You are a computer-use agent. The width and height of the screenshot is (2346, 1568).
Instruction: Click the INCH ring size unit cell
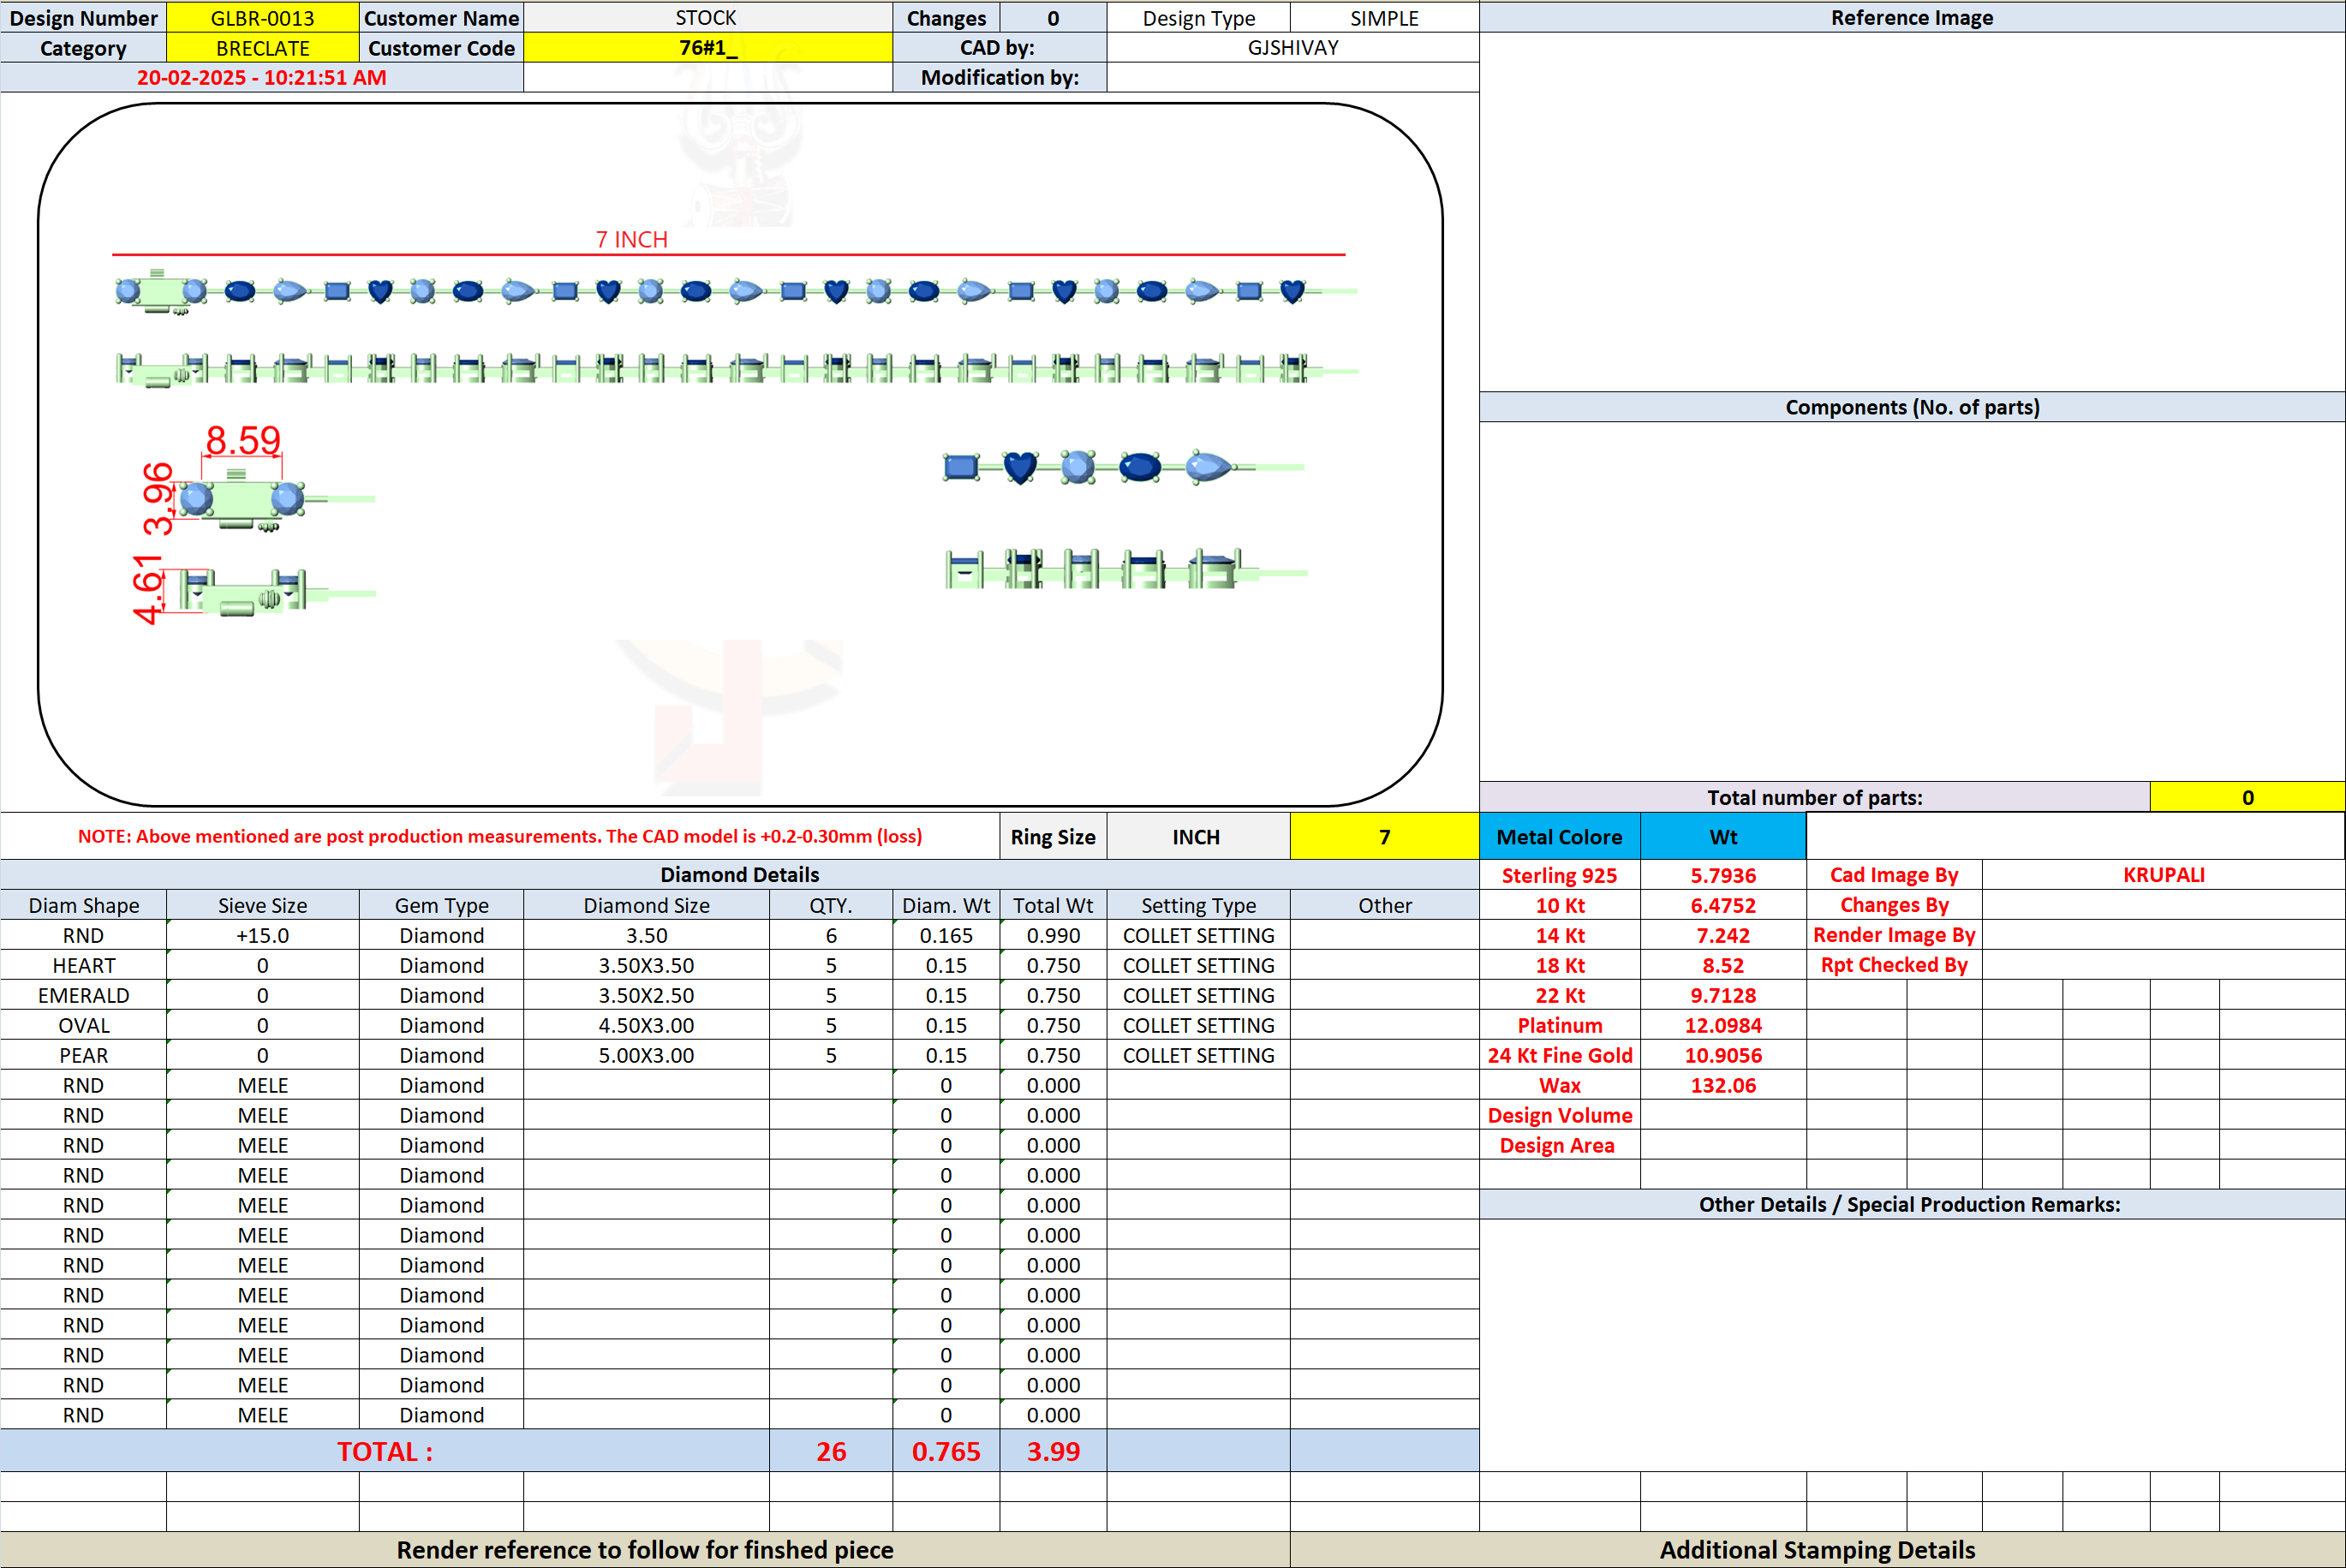1197,837
